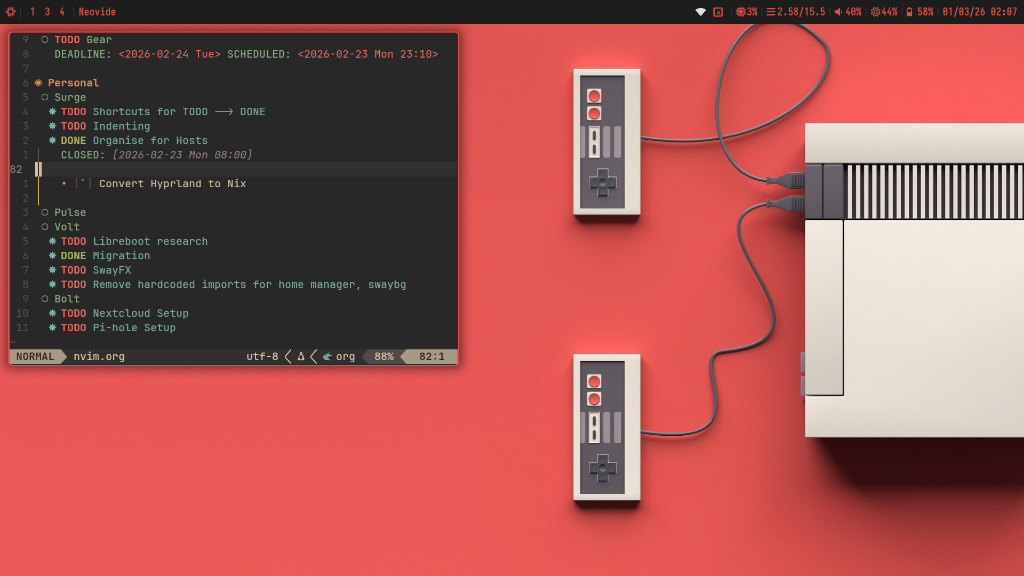
Task: Toggle the TODO keyword on Libreboot research
Action: click(x=73, y=242)
